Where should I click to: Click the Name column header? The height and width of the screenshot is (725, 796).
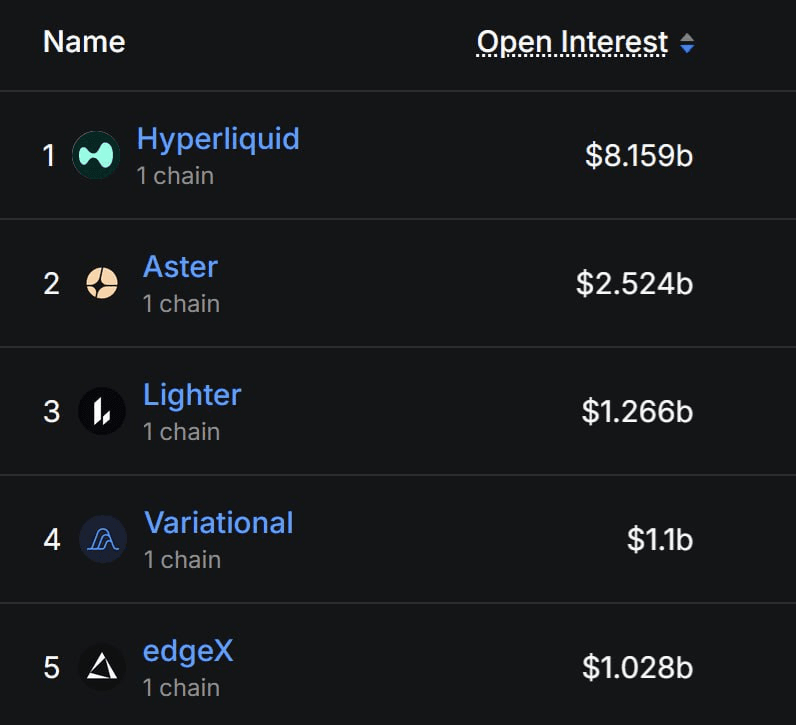pos(84,42)
